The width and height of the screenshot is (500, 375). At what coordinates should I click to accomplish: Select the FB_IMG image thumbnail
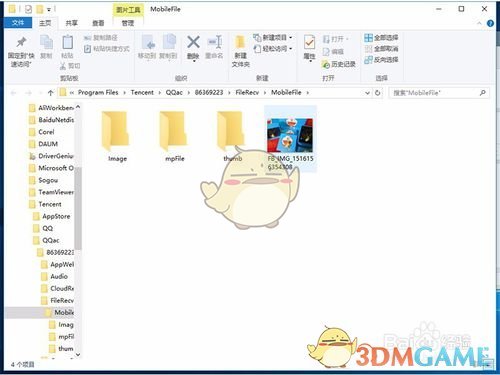pyautogui.click(x=290, y=135)
